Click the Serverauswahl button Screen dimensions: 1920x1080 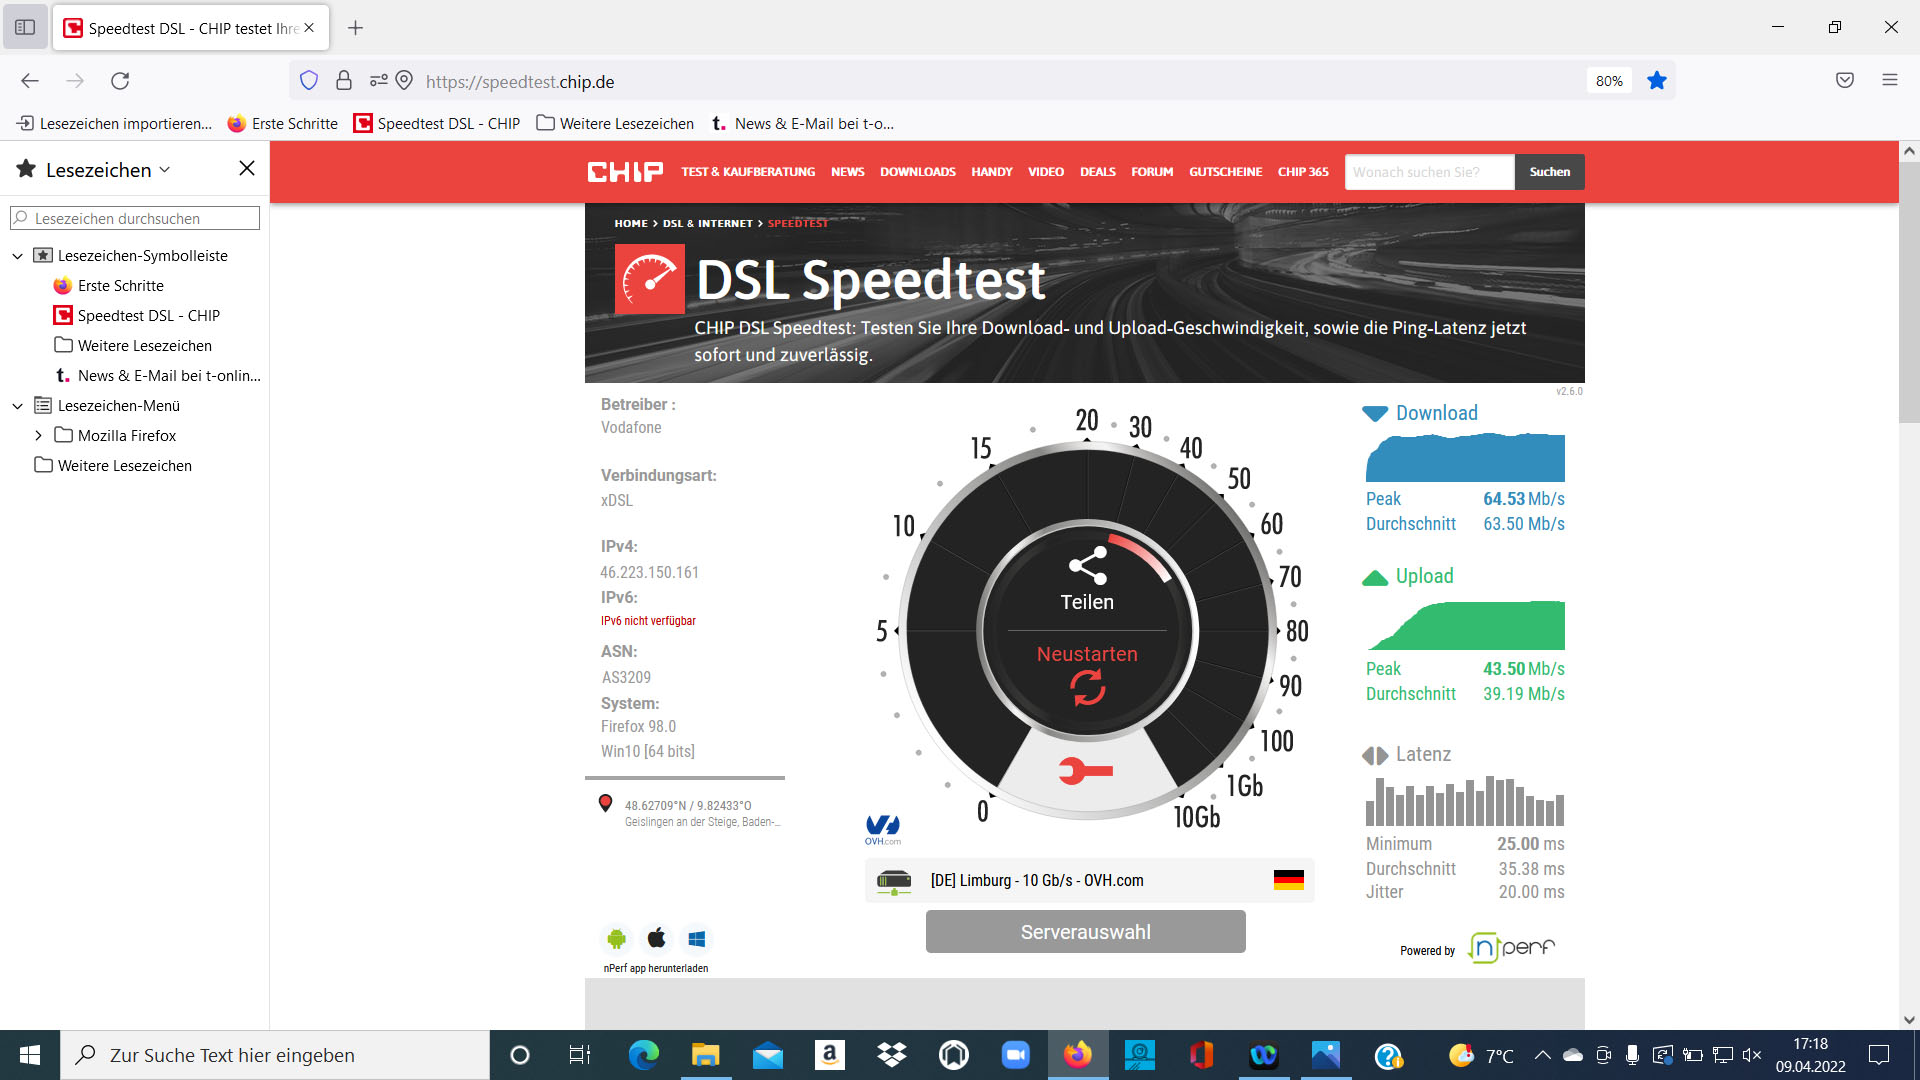(1085, 932)
